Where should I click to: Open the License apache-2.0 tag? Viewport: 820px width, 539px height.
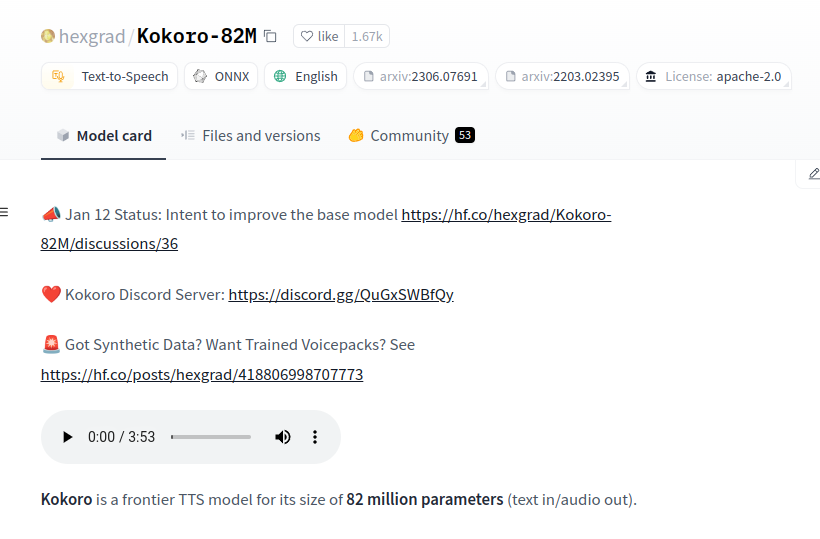point(713,76)
